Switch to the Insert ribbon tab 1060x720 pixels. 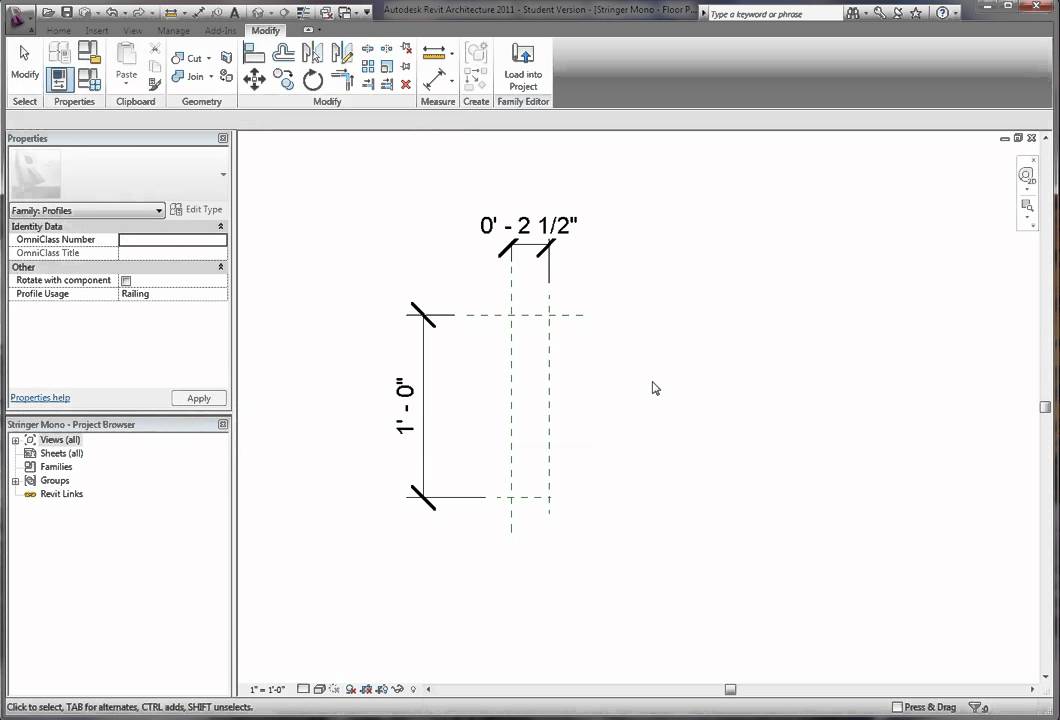(x=95, y=31)
